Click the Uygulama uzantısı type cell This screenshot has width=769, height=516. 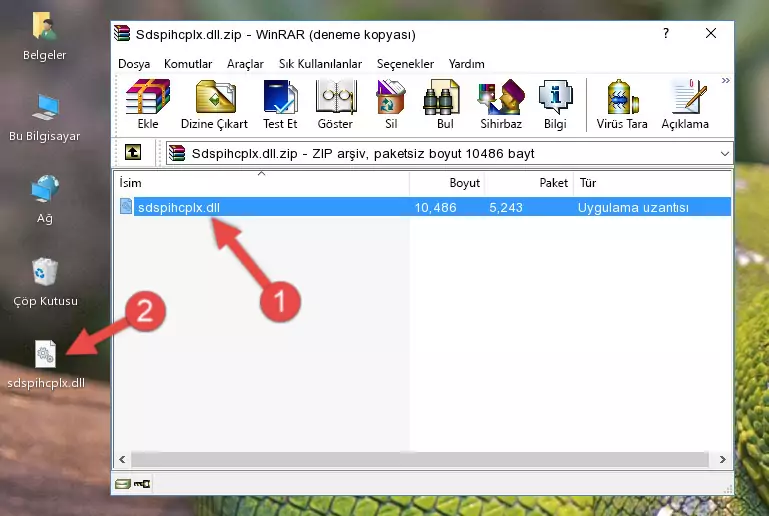click(633, 207)
